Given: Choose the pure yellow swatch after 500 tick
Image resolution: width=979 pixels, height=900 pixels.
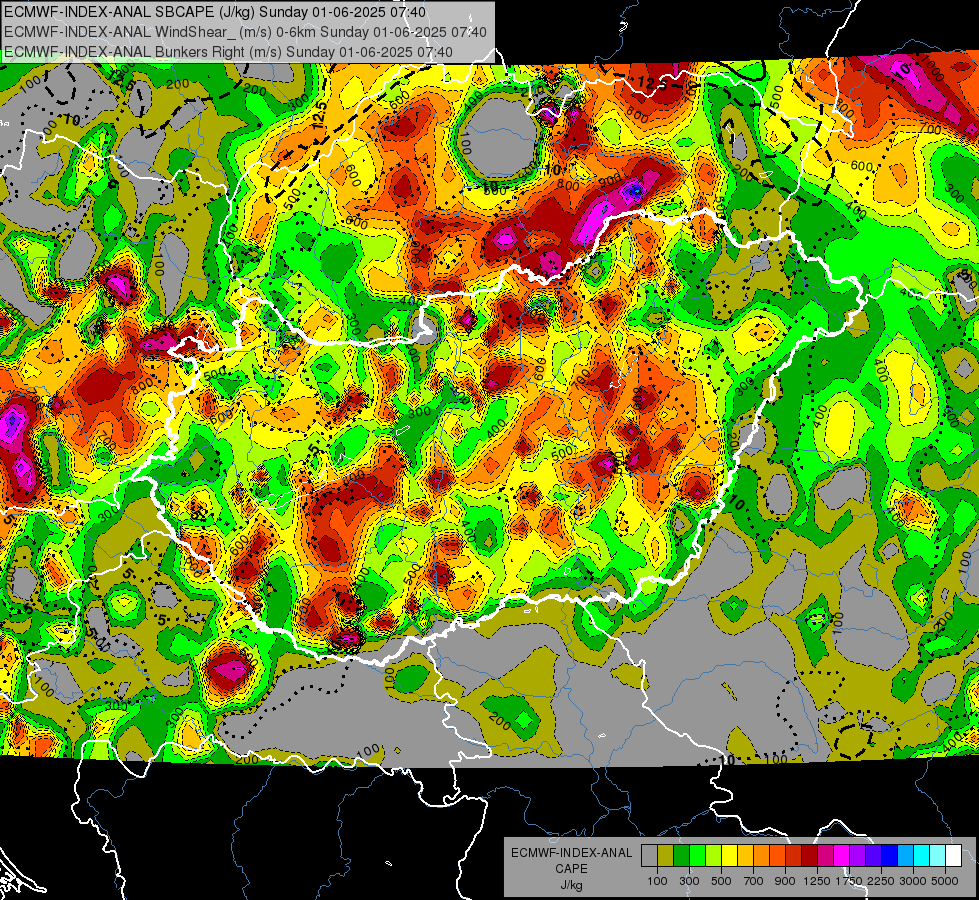Looking at the screenshot, I should point(729,855).
